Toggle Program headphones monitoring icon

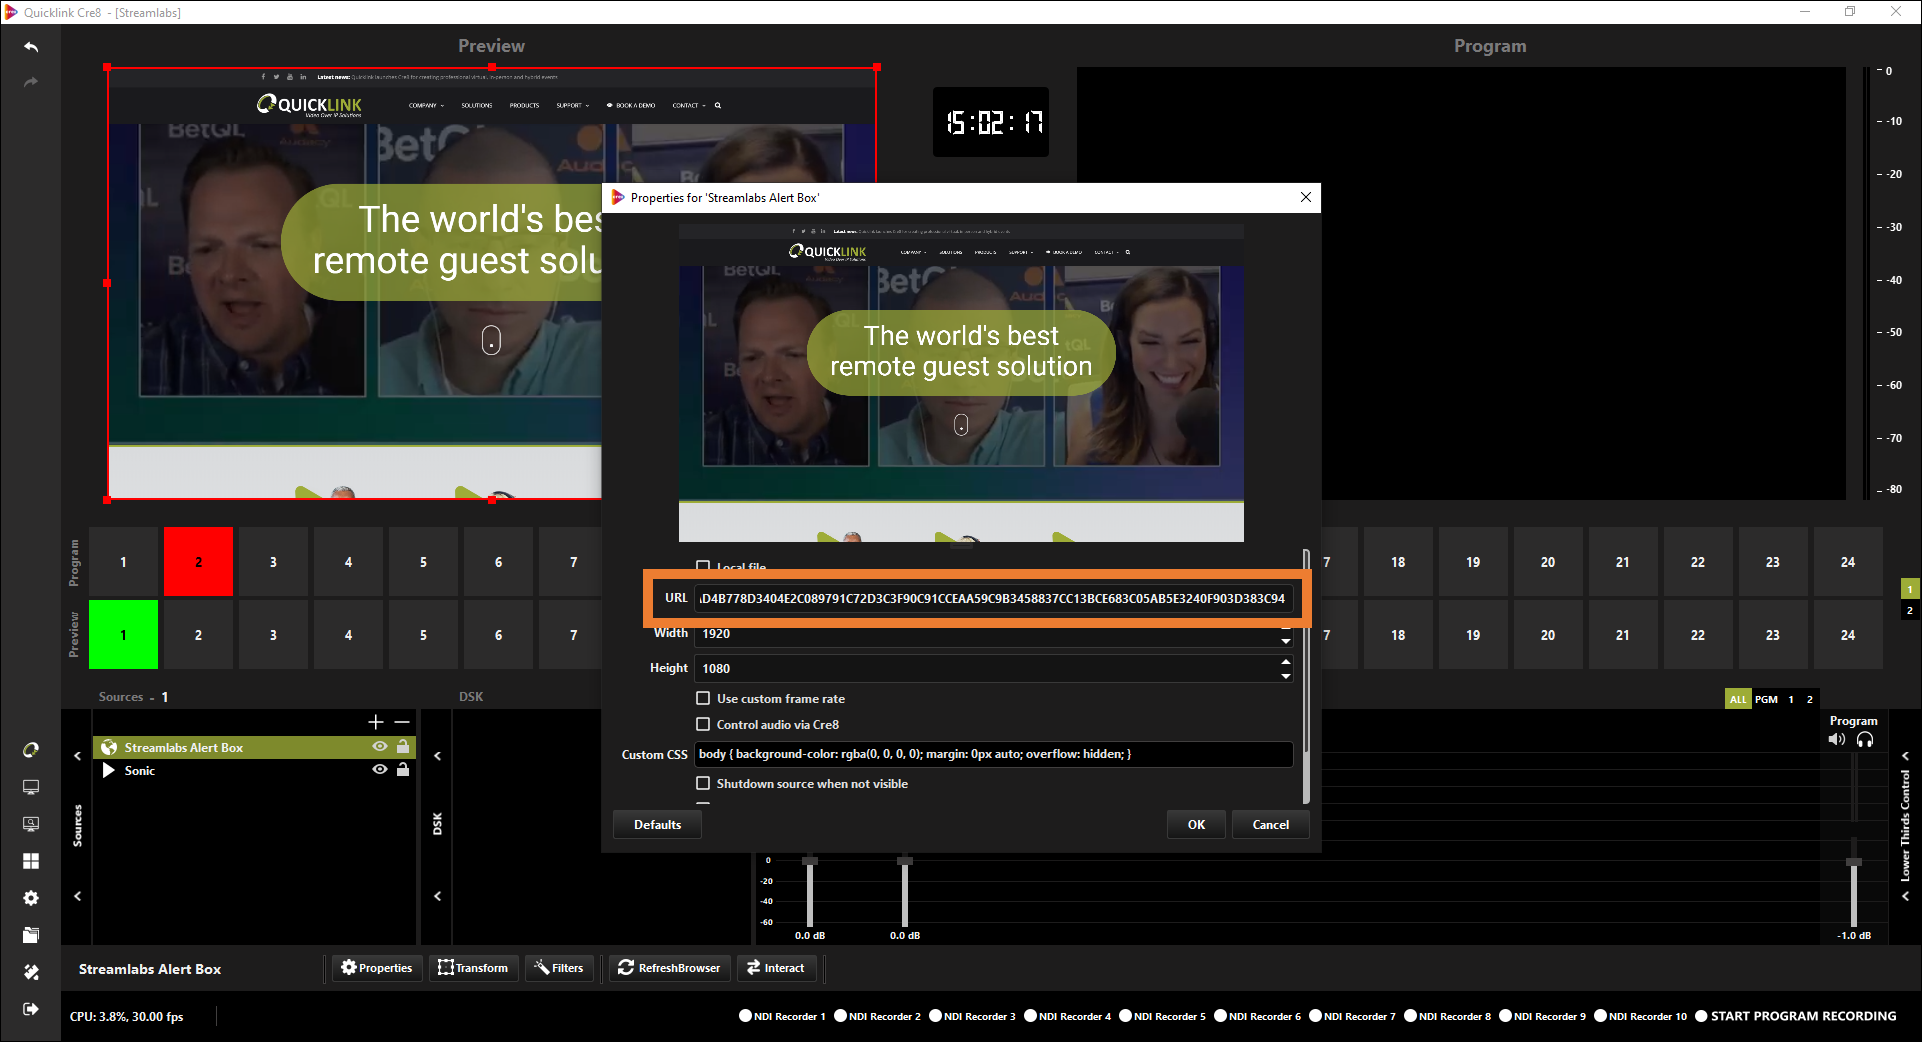coord(1865,740)
